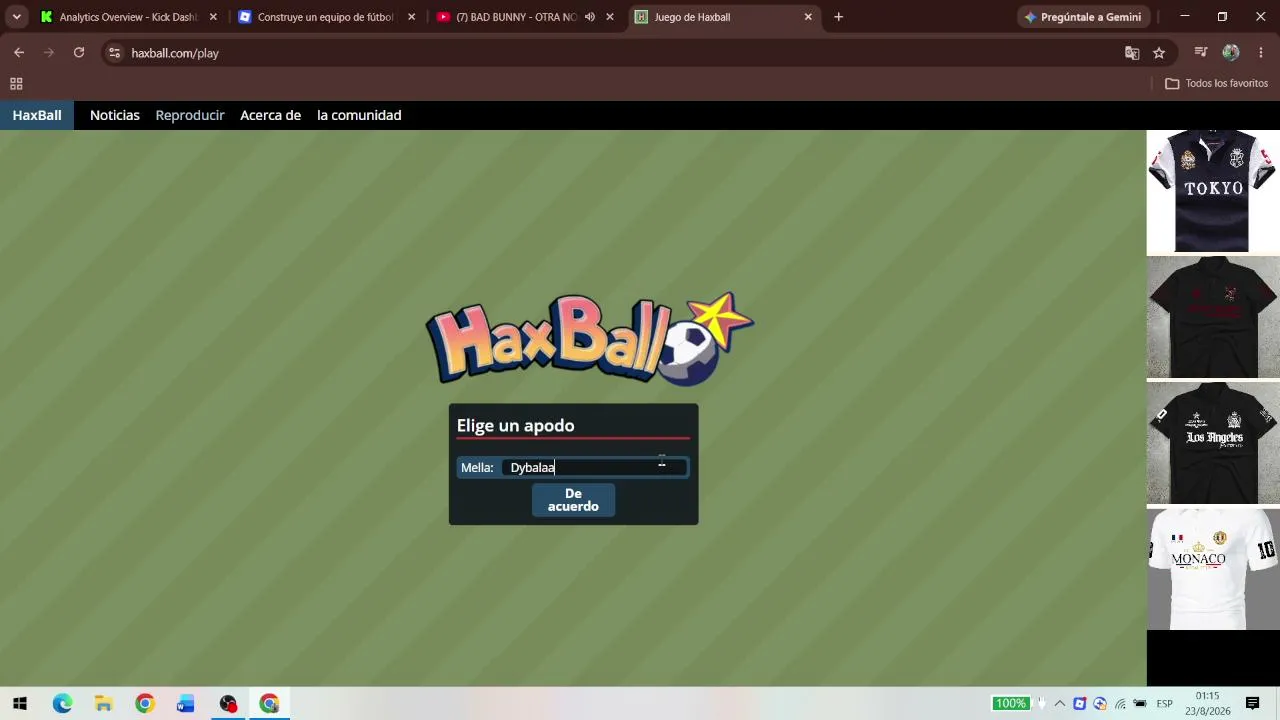Switch to Construye un equipo de fútbol tab
Image resolution: width=1280 pixels, height=720 pixels.
pyautogui.click(x=326, y=17)
